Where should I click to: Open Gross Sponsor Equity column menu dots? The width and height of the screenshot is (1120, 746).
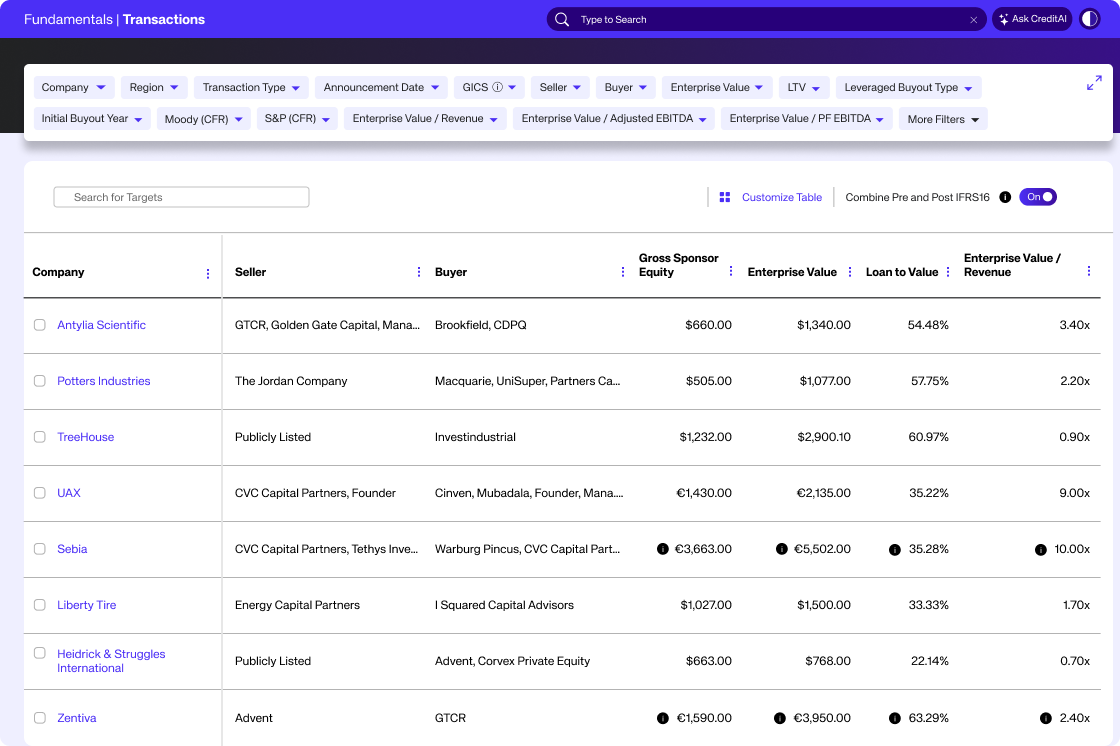coord(731,271)
